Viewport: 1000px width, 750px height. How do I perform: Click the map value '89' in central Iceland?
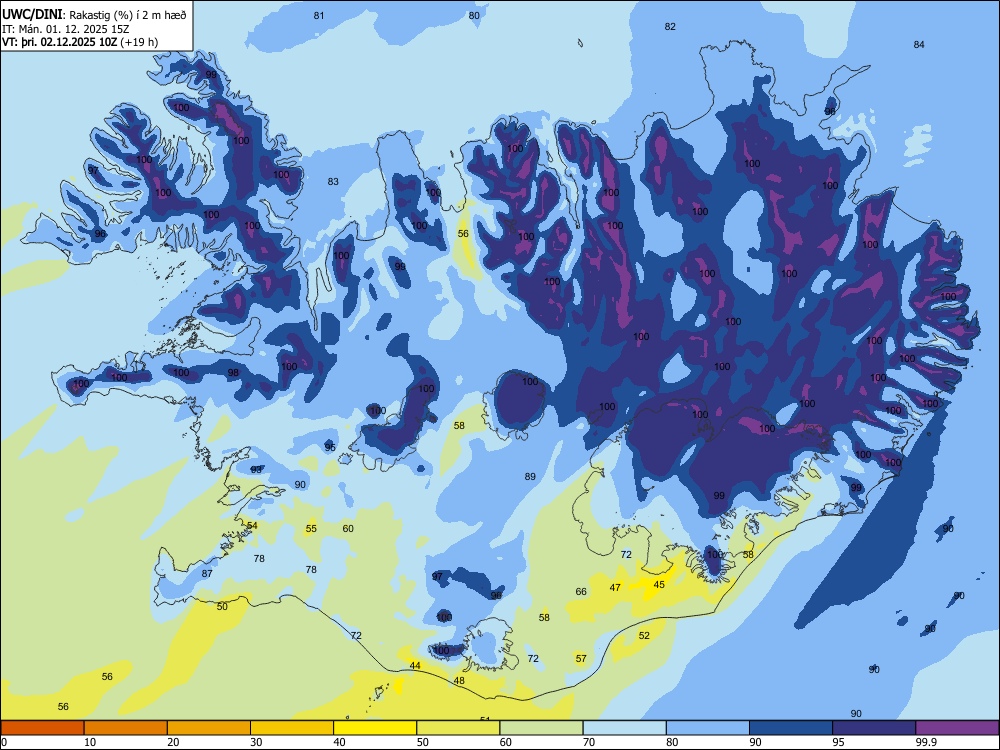(x=530, y=476)
